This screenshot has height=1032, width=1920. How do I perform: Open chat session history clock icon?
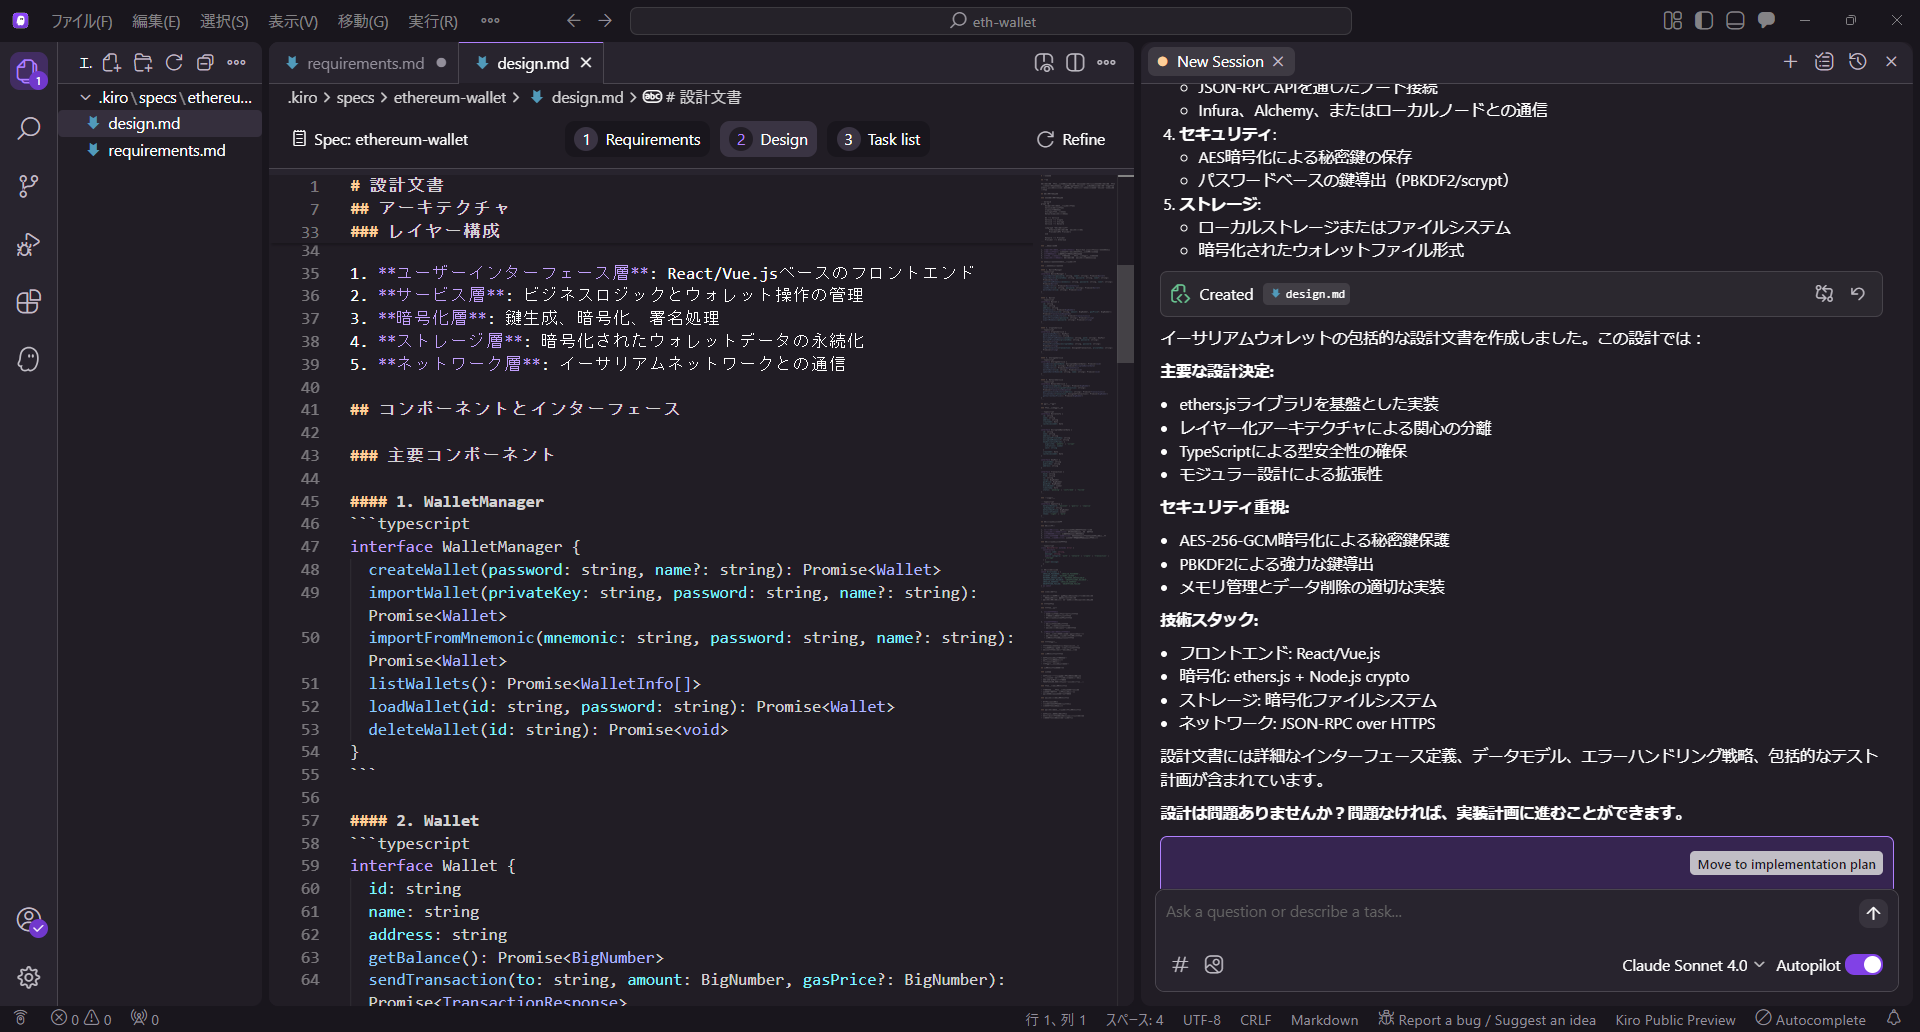(1857, 61)
